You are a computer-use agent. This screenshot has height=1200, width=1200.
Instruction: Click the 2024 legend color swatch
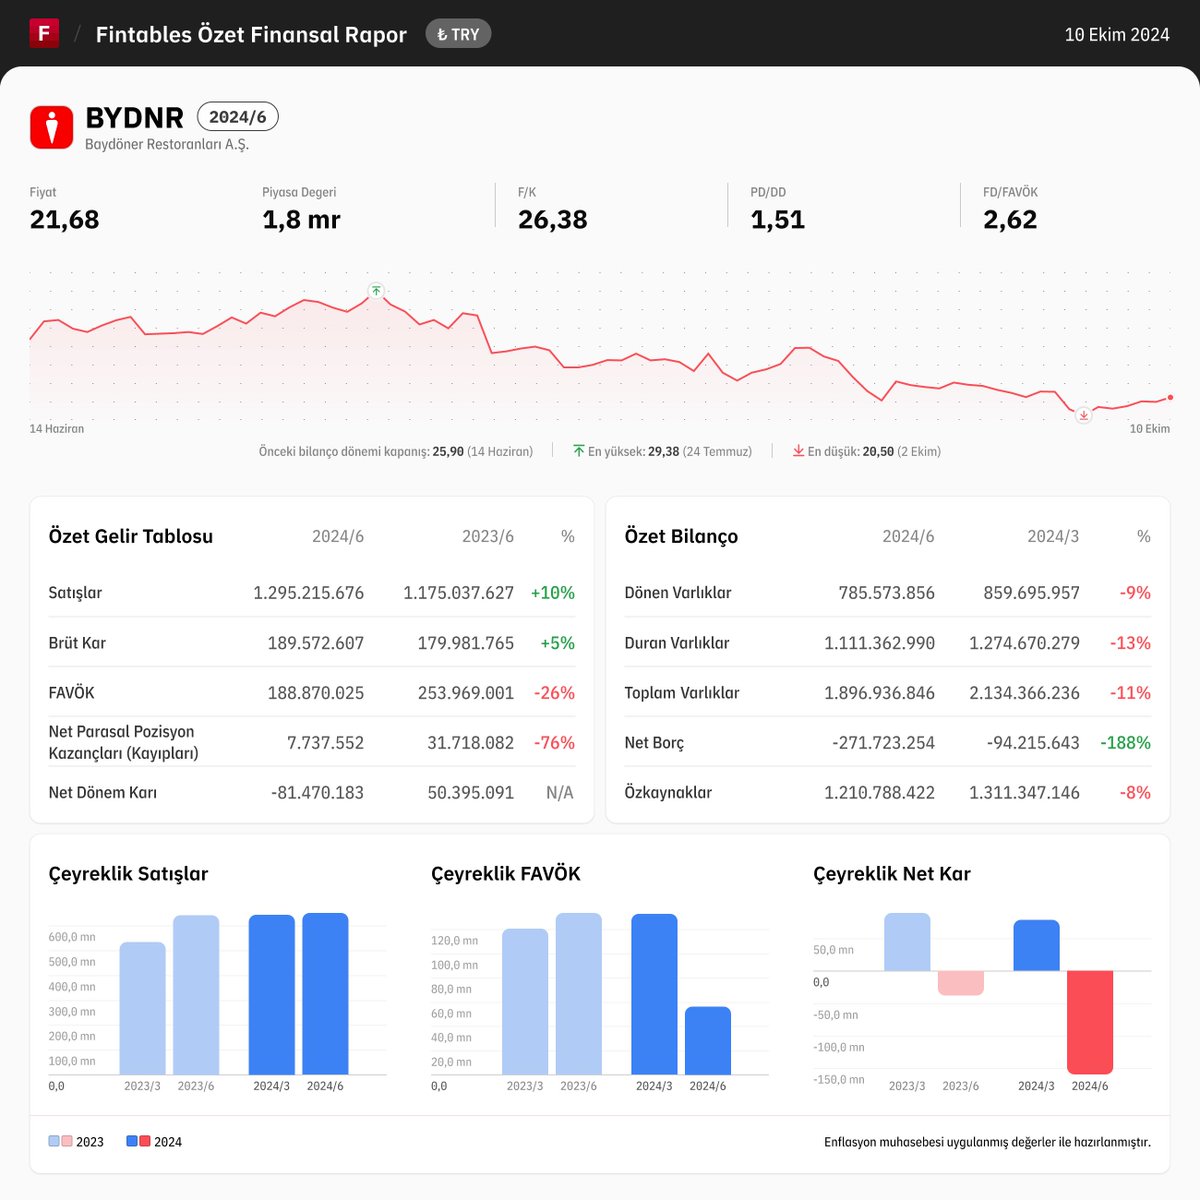[138, 1141]
